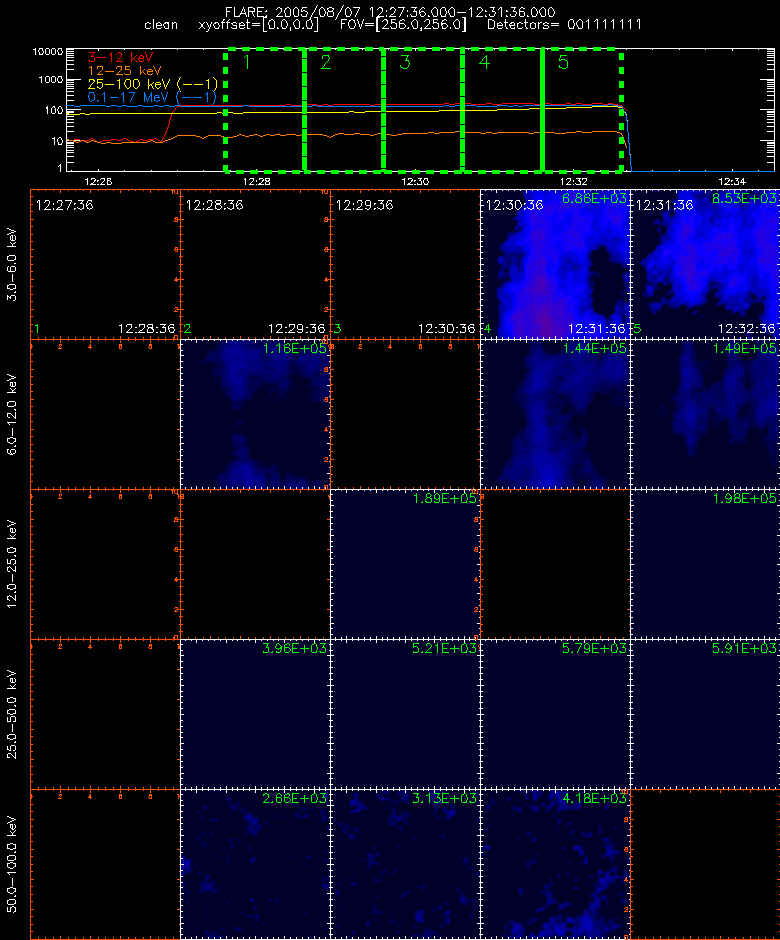Open the 3.0-6.0 keV image with 6.86E+03

point(555,264)
